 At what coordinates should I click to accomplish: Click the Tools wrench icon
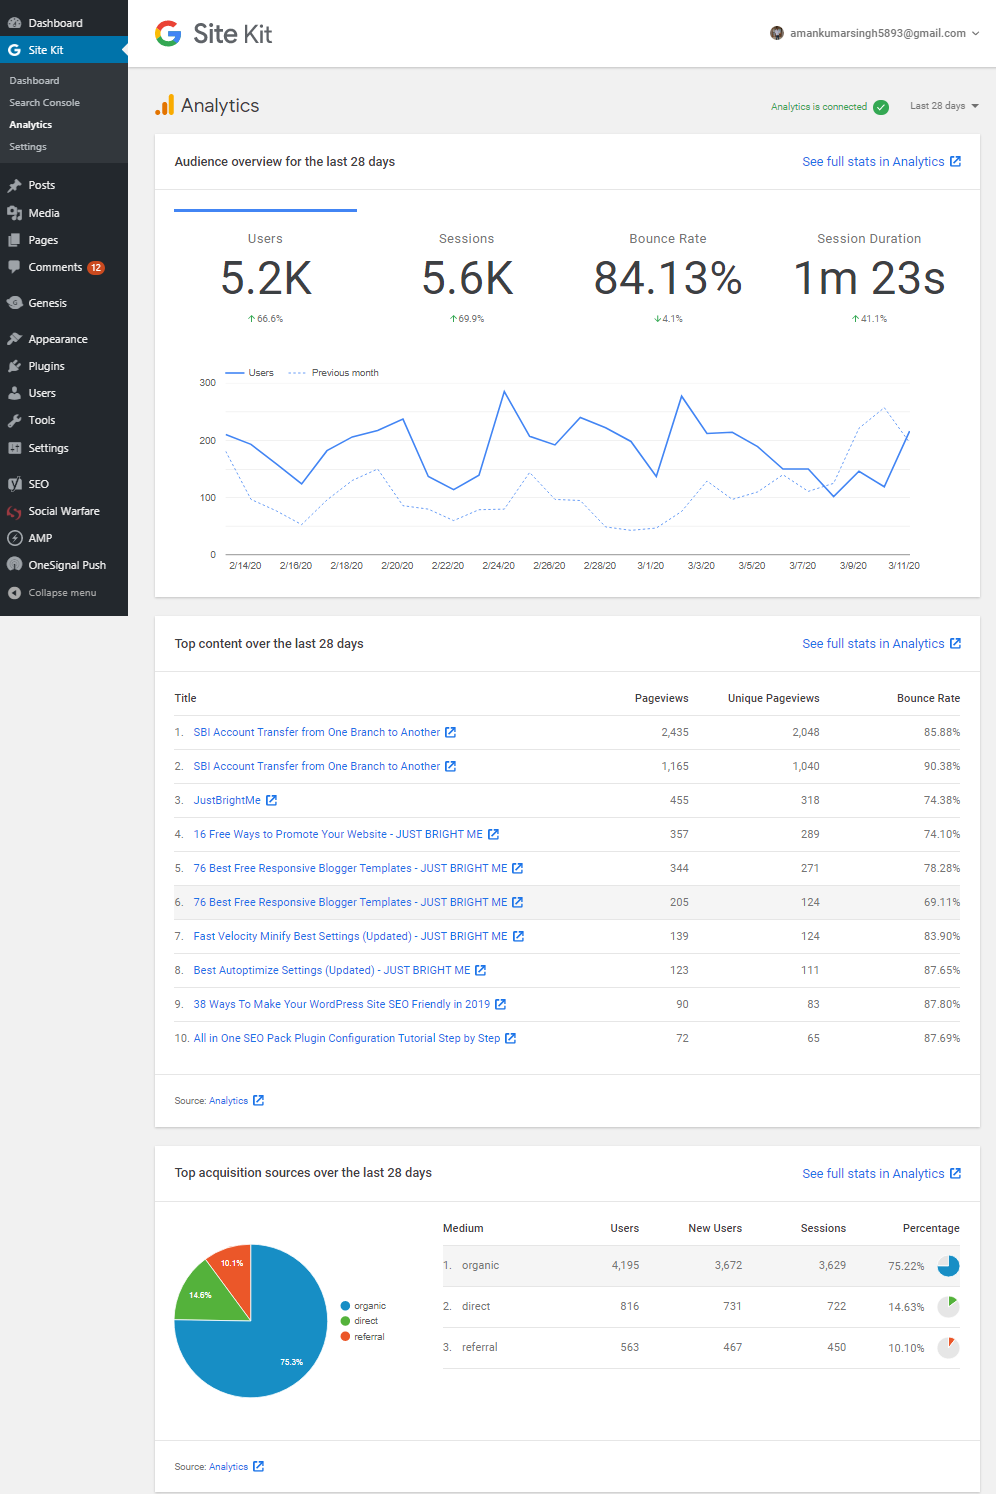click(14, 420)
